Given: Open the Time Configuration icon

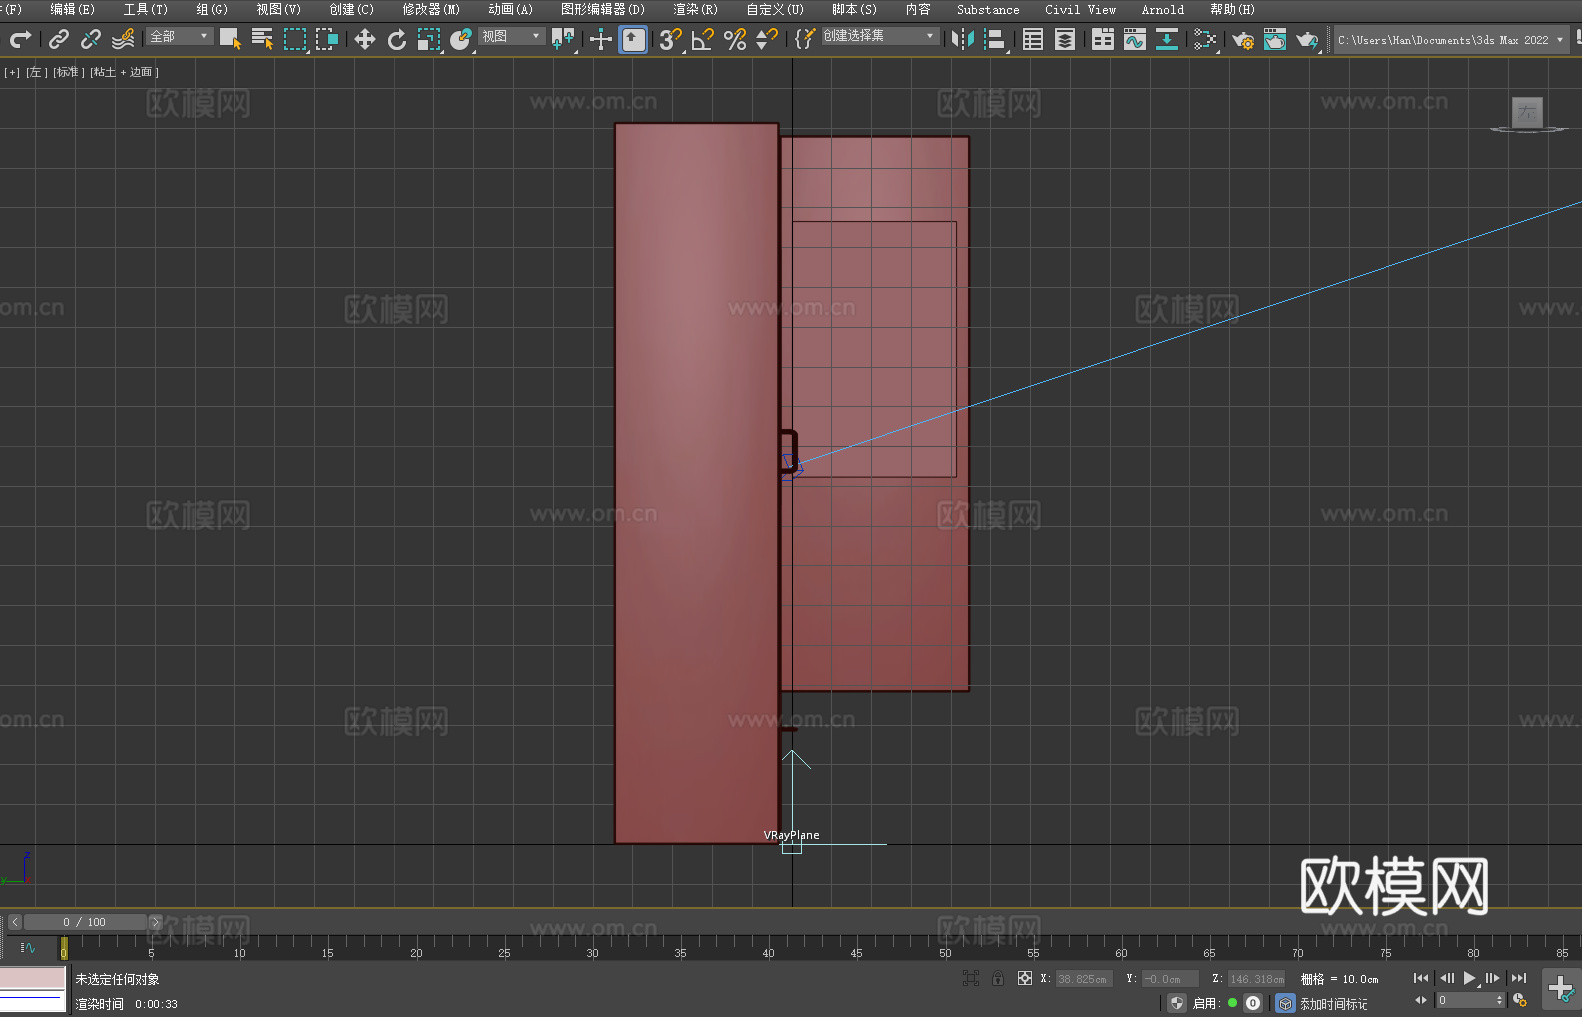Looking at the screenshot, I should click(x=1520, y=1000).
